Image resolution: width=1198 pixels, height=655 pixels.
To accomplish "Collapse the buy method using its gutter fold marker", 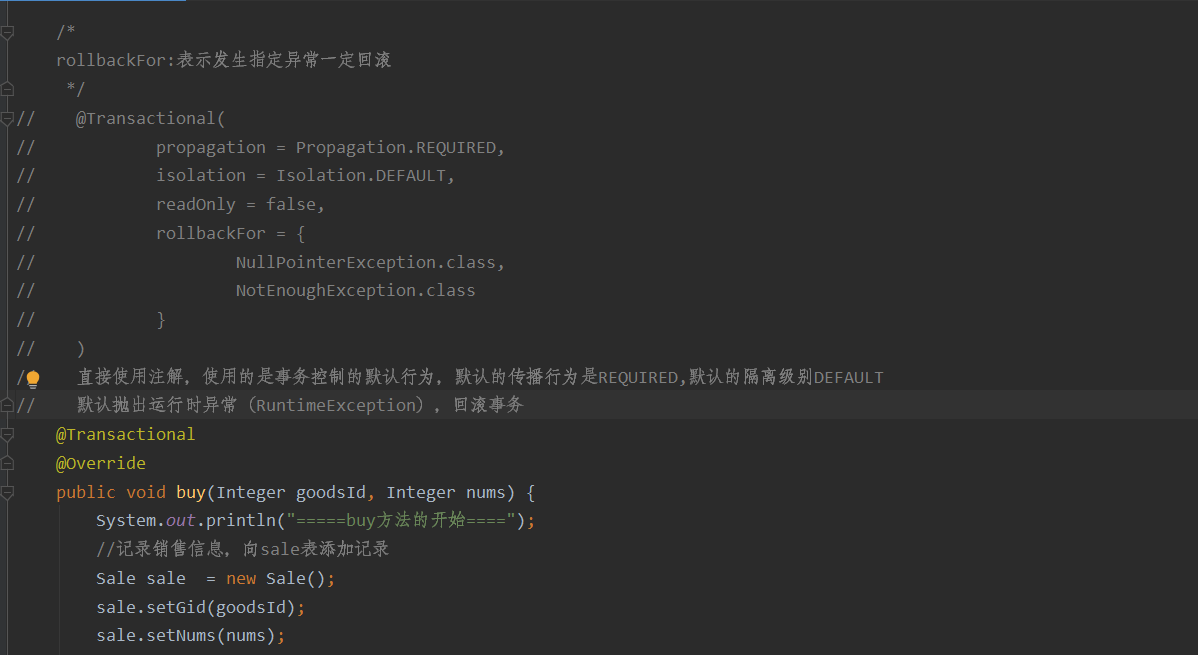I will [x=8, y=493].
